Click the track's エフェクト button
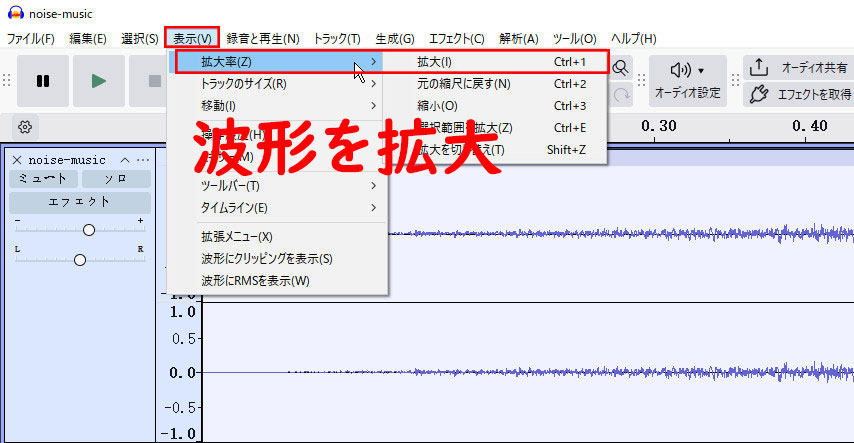854x443 pixels. [79, 201]
